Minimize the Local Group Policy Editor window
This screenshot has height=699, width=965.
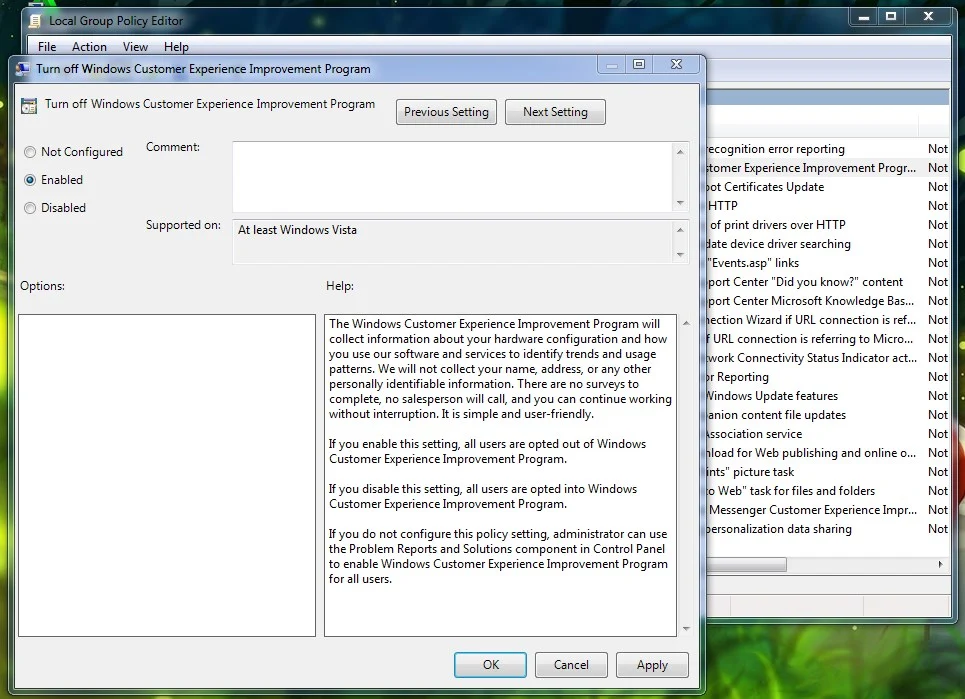tap(864, 17)
